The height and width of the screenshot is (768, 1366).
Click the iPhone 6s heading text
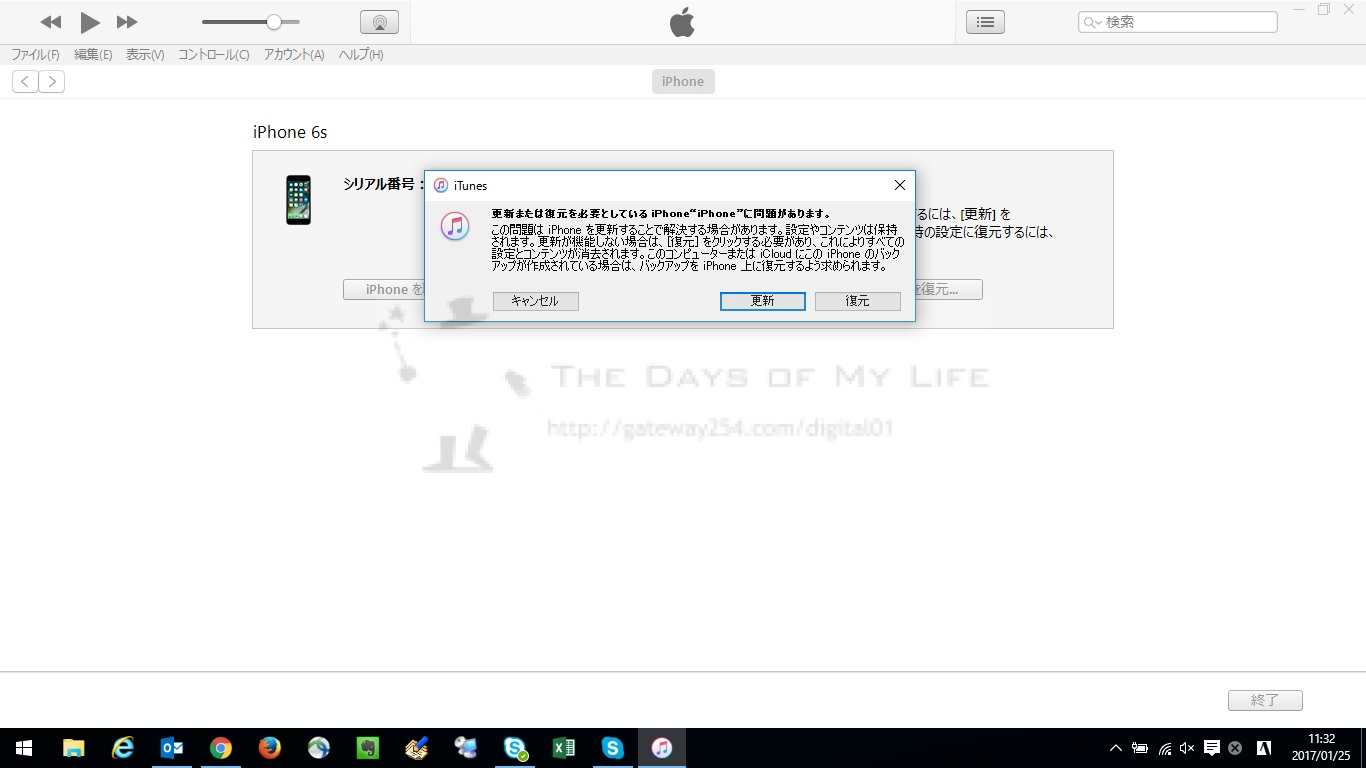(290, 132)
